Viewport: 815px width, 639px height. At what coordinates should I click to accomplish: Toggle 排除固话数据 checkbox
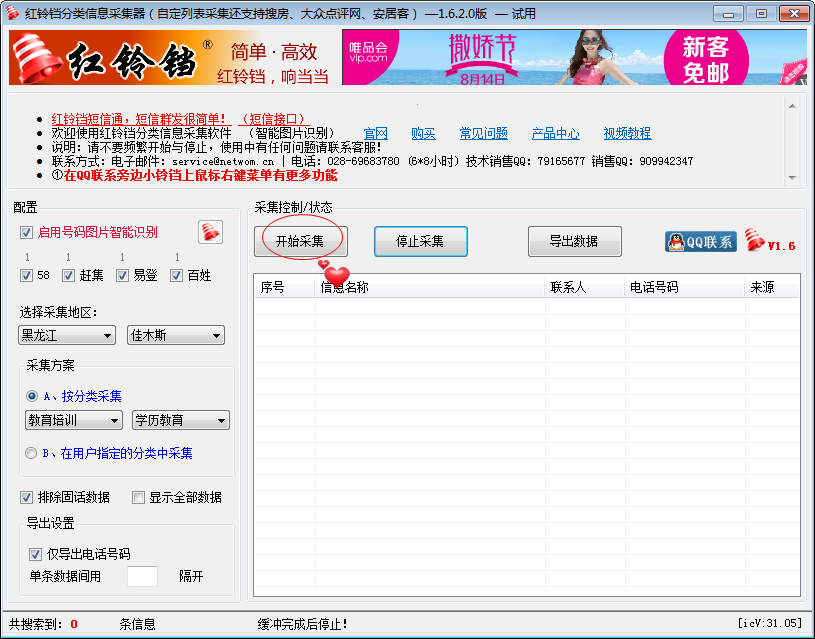click(27, 498)
